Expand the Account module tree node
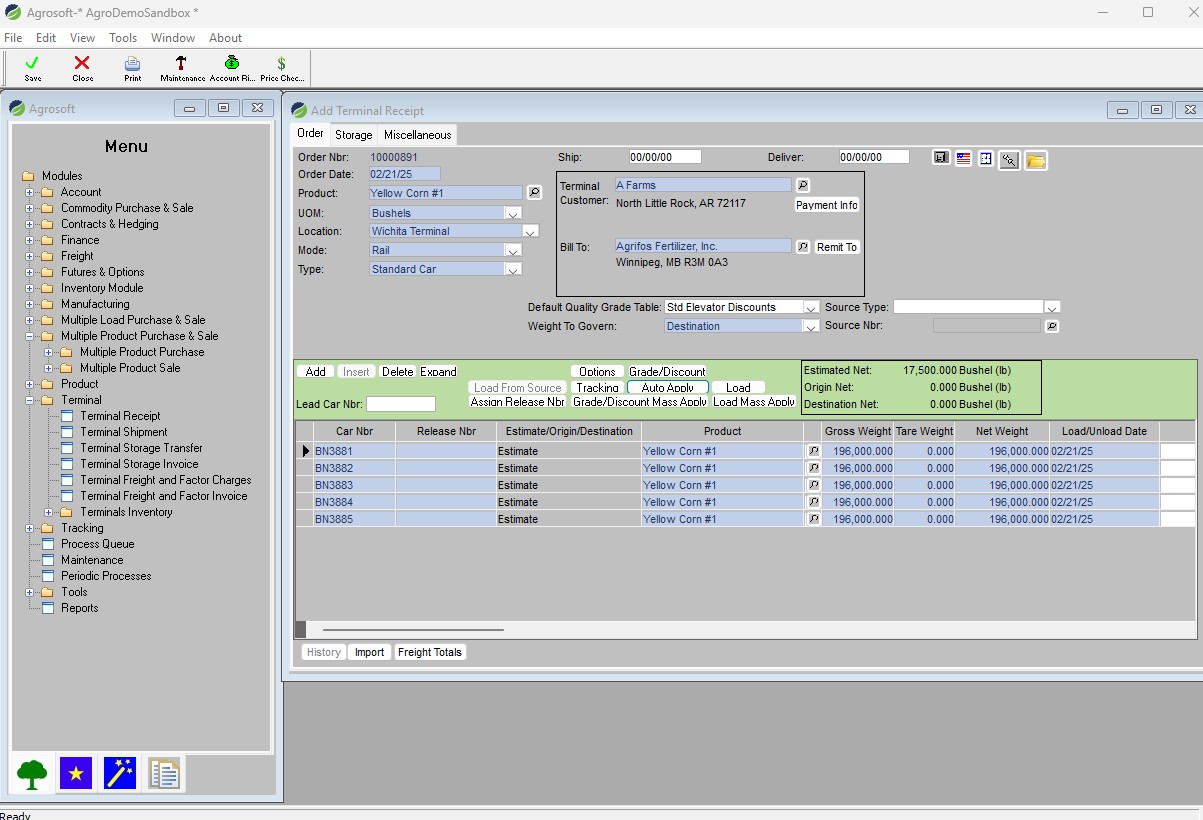The image size is (1203, 820). [x=29, y=192]
